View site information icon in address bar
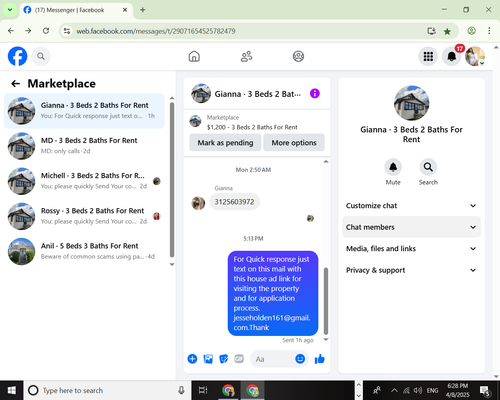This screenshot has height=400, width=500. tap(67, 31)
